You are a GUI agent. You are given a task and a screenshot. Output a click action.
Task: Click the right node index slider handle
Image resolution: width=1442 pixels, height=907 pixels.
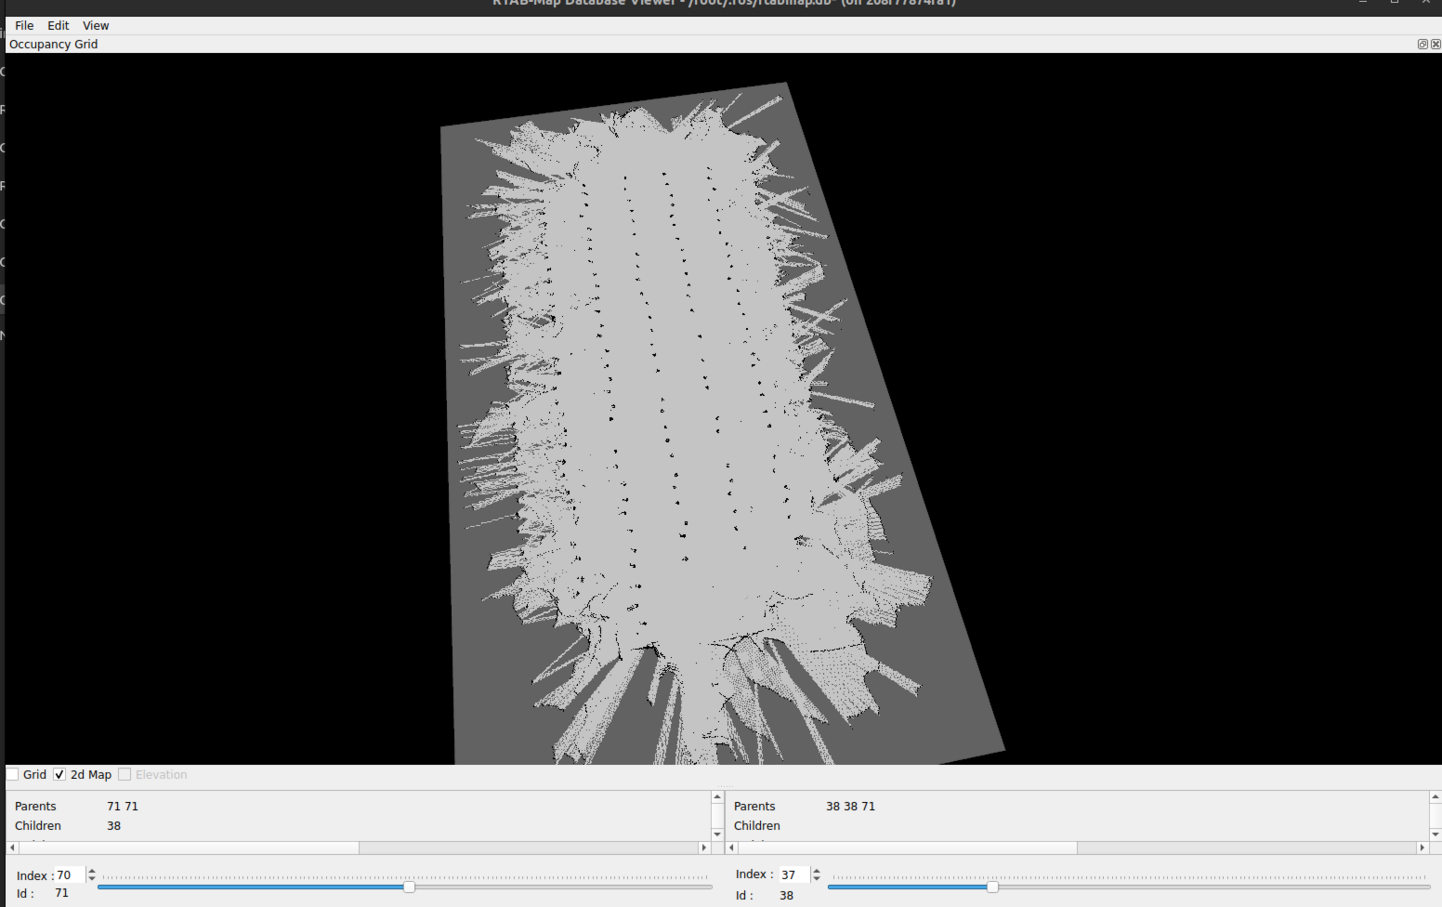[x=992, y=887]
